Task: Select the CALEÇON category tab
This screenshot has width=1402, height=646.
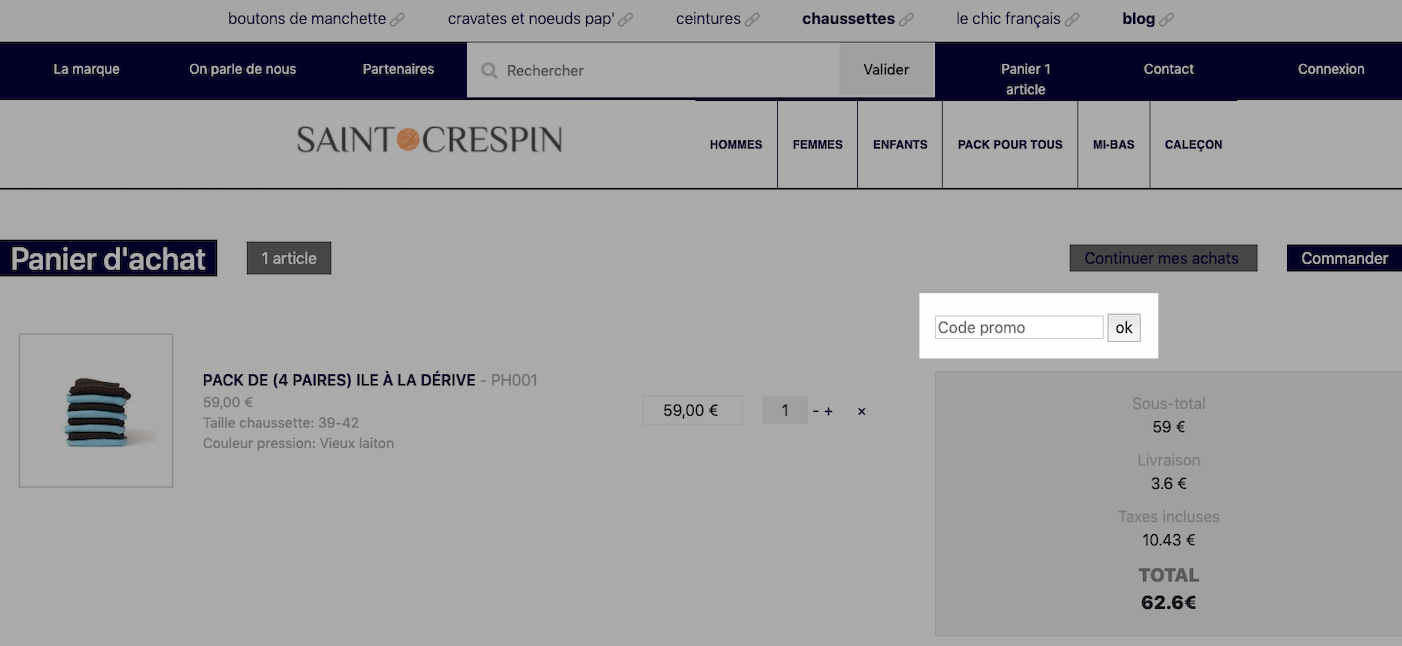Action: (x=1194, y=144)
